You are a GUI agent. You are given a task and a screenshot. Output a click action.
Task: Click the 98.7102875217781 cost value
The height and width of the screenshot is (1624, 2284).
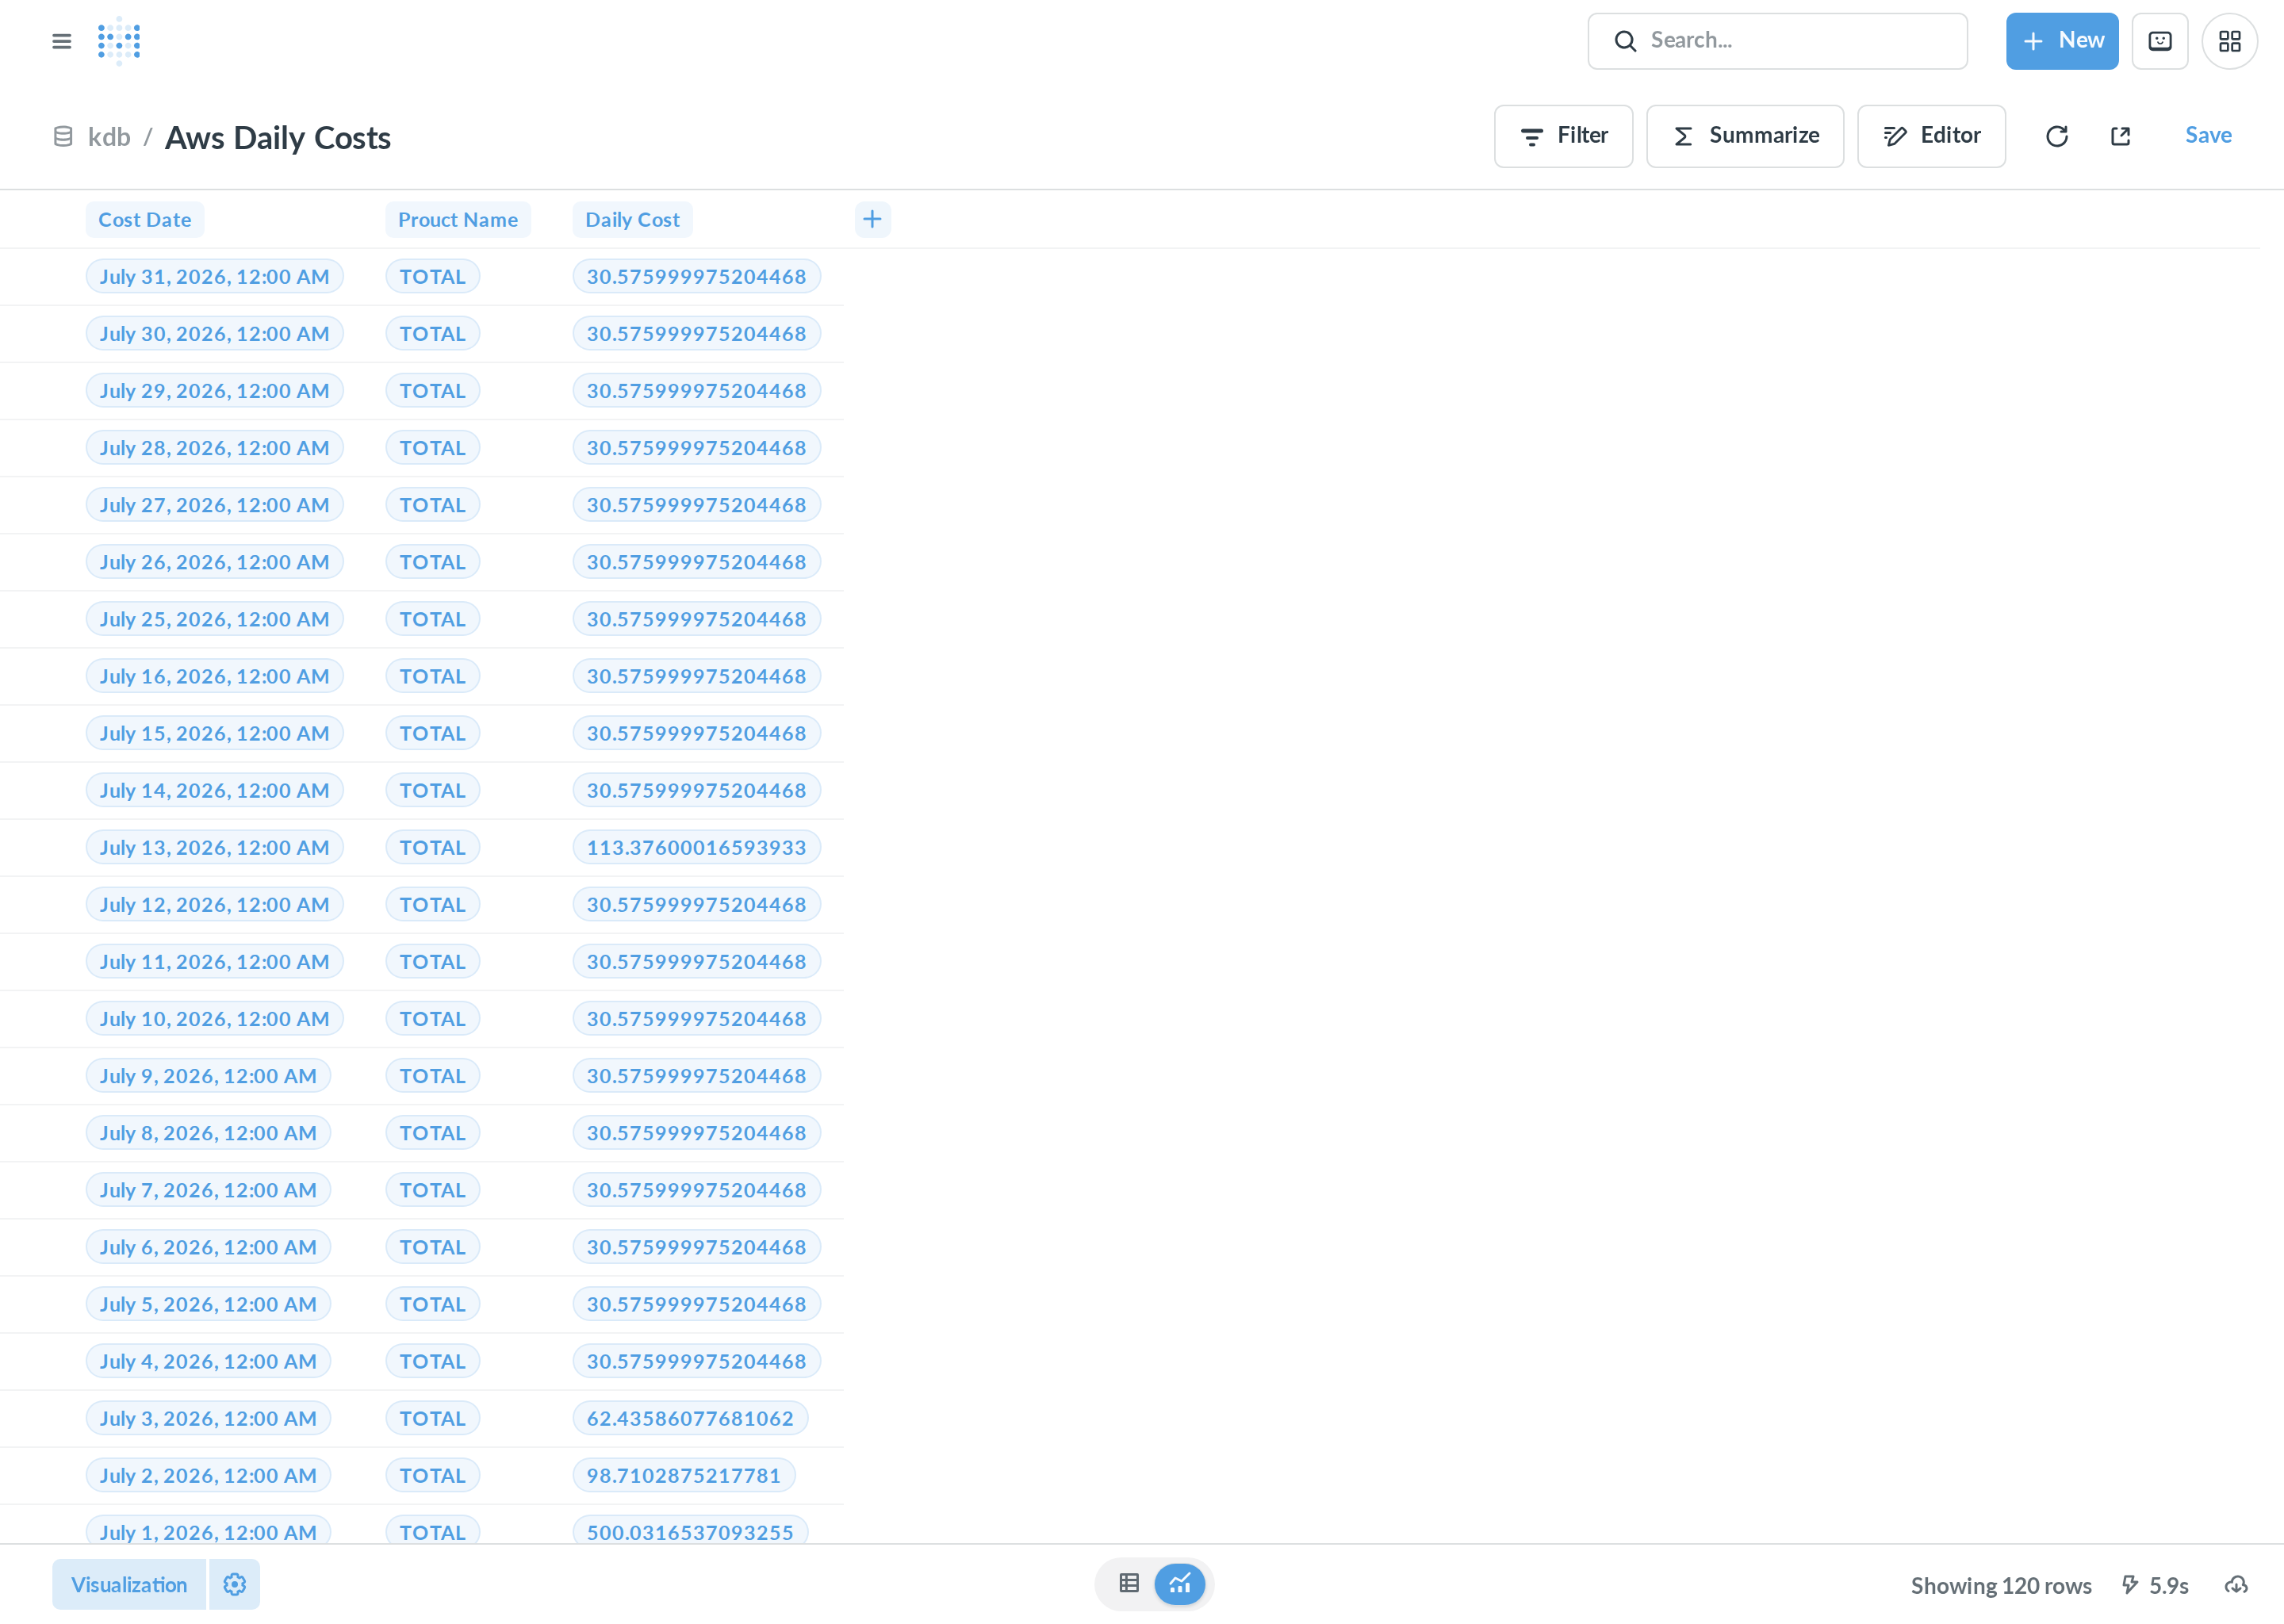[x=684, y=1475]
